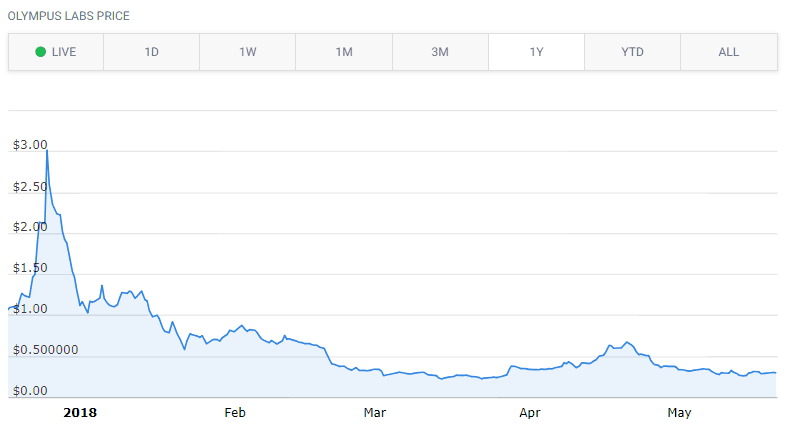Click the '$3.00' y-axis label
Viewport: 787px width, 429px height.
click(30, 145)
